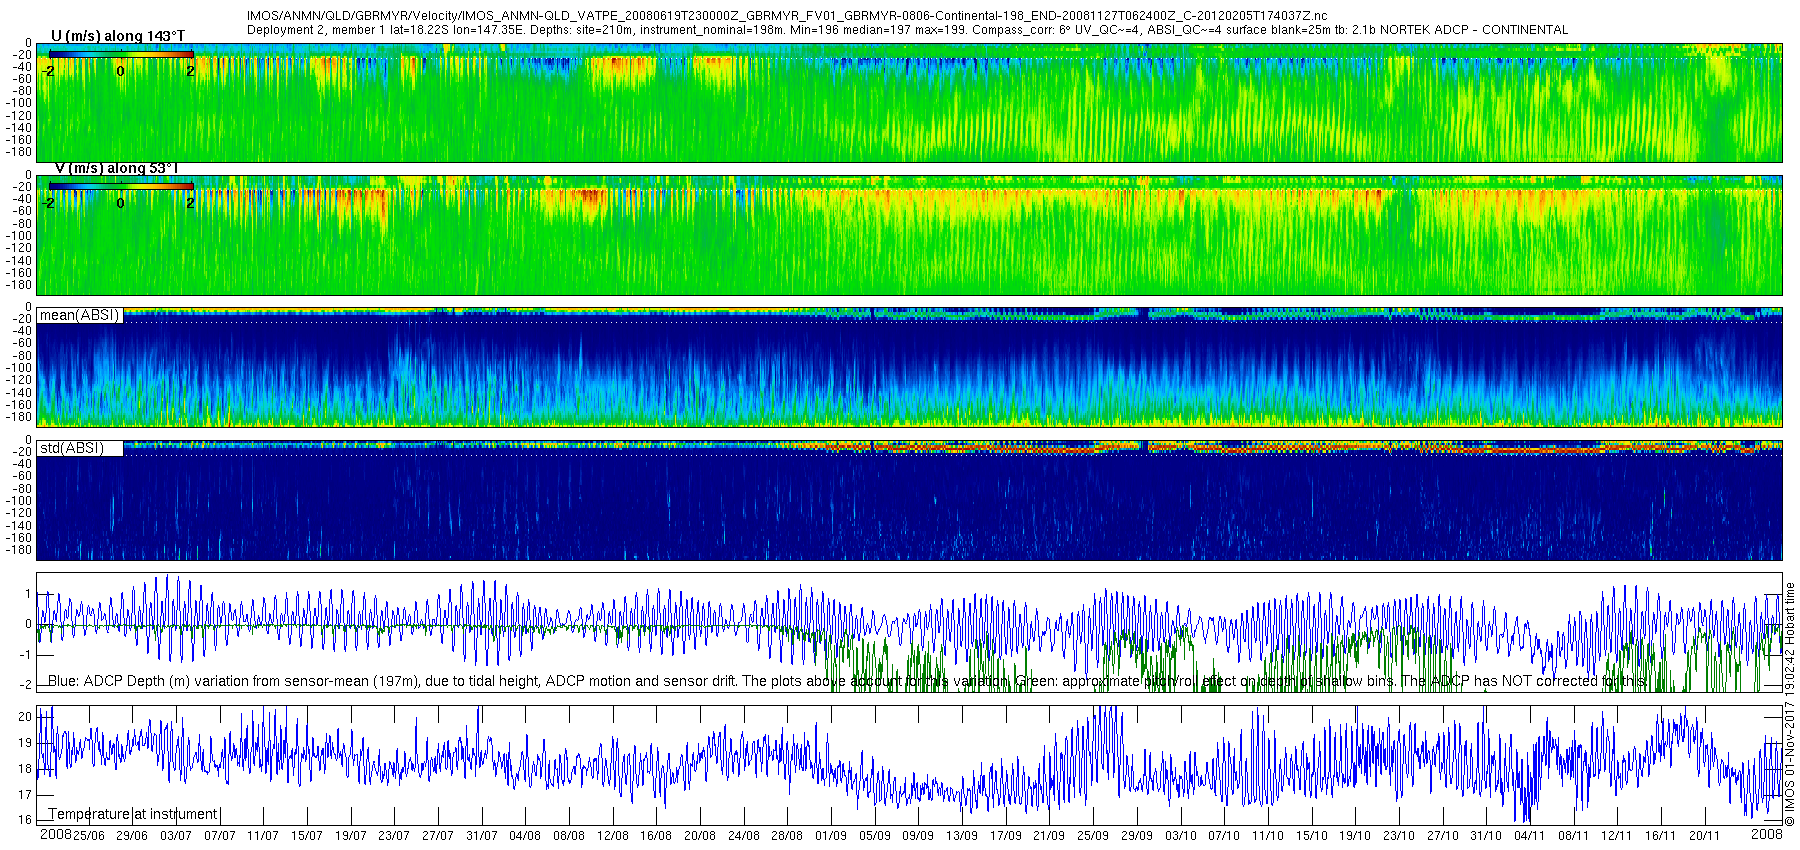1800x850 pixels.
Task: Click the '-60' depth tick in std(ABSI) panel
Action: pos(22,476)
